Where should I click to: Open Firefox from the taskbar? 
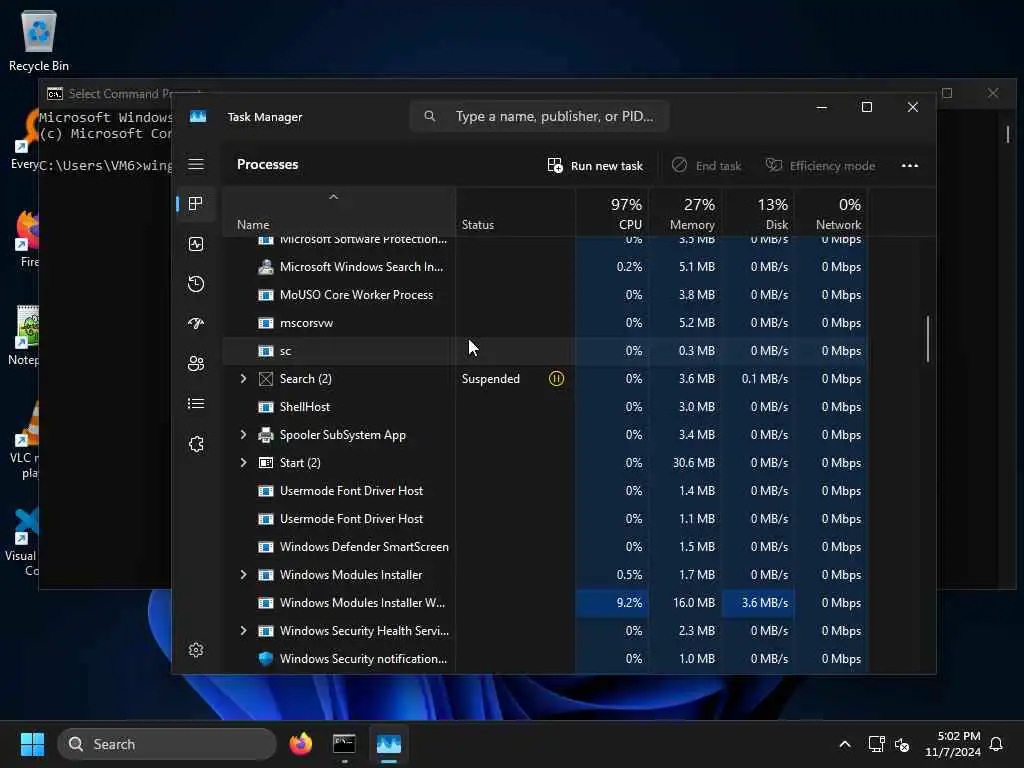301,744
